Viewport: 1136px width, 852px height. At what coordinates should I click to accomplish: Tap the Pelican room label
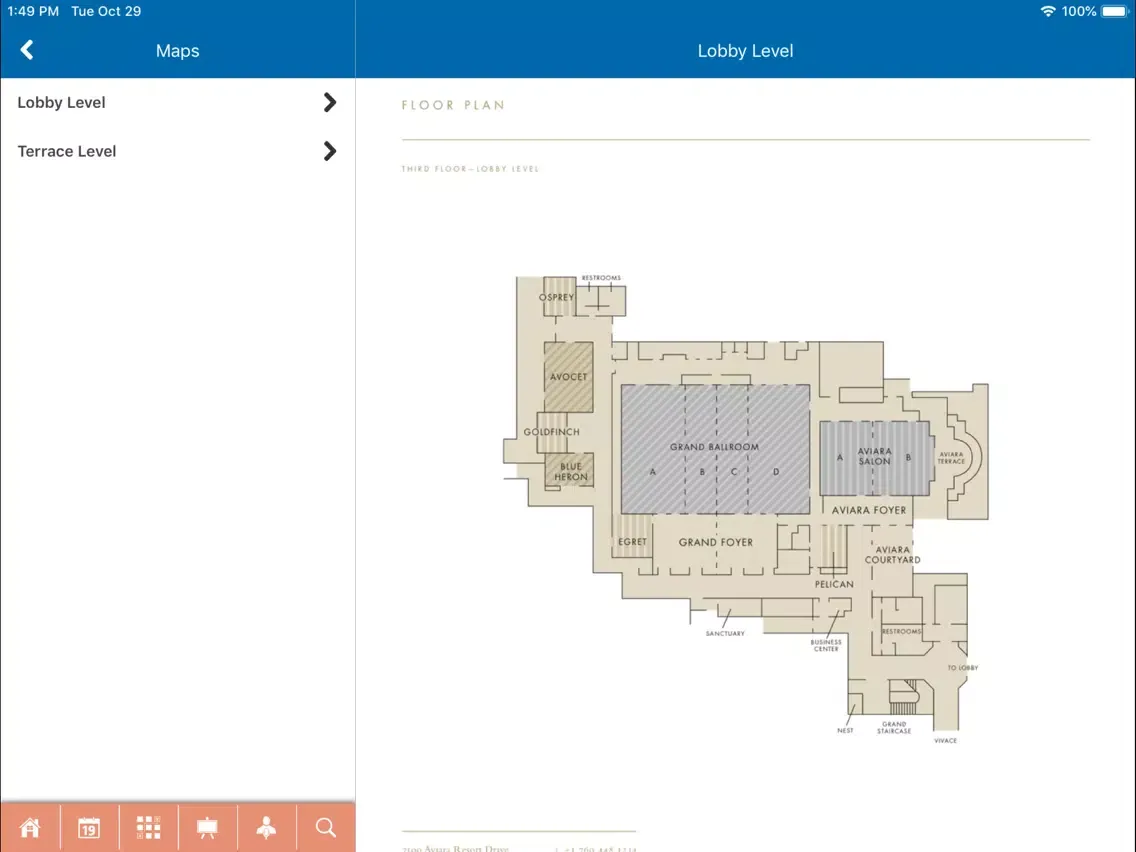(x=834, y=584)
